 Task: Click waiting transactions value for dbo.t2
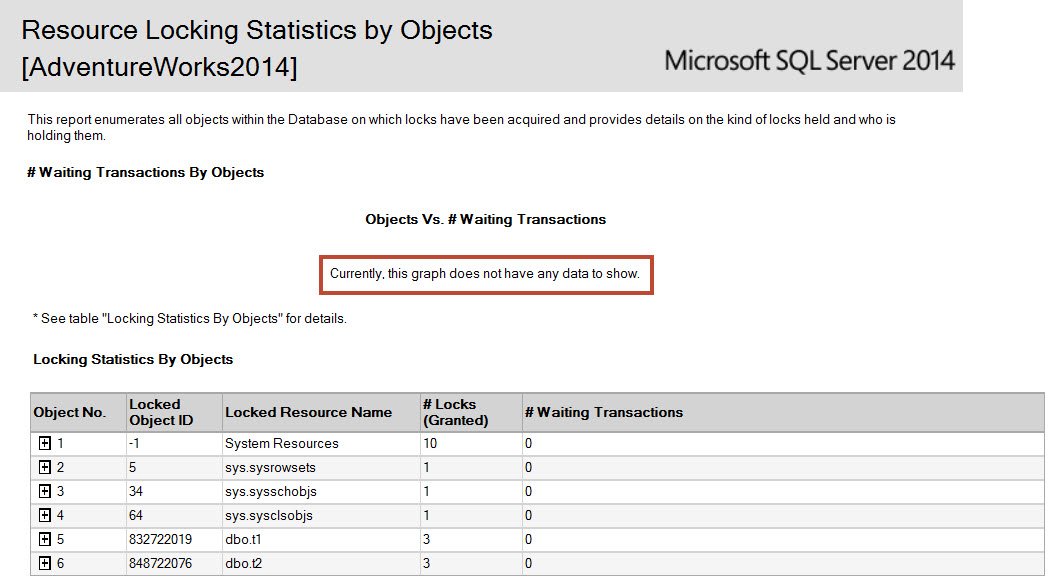(x=529, y=563)
